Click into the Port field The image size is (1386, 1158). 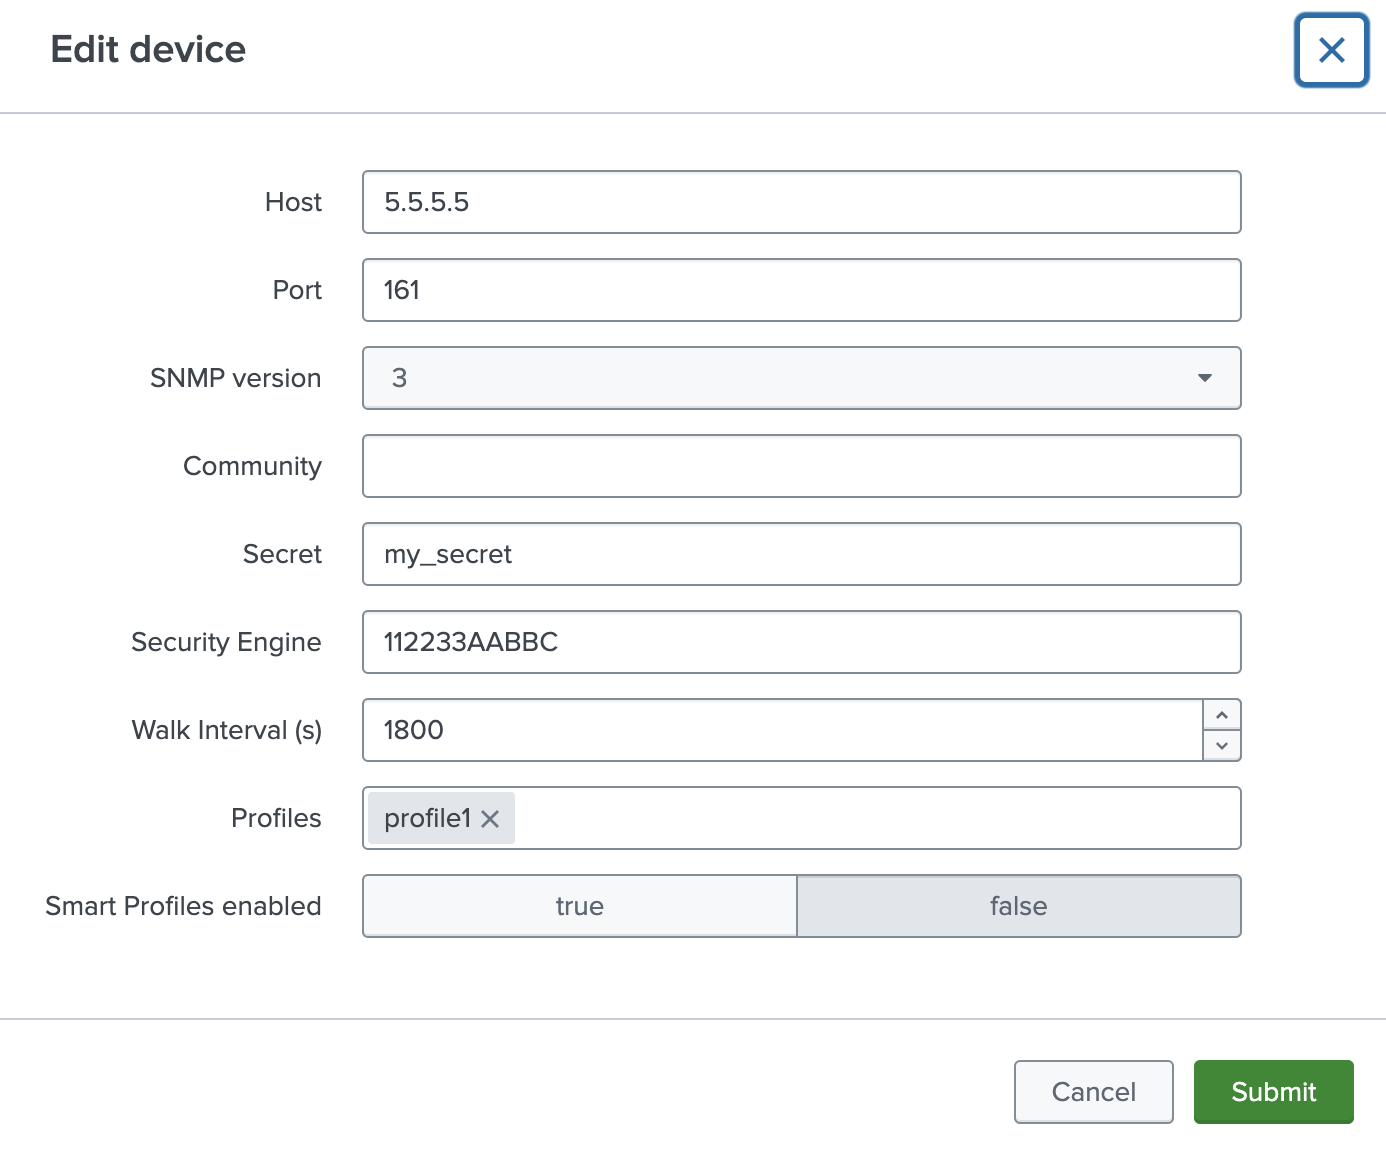tap(800, 290)
